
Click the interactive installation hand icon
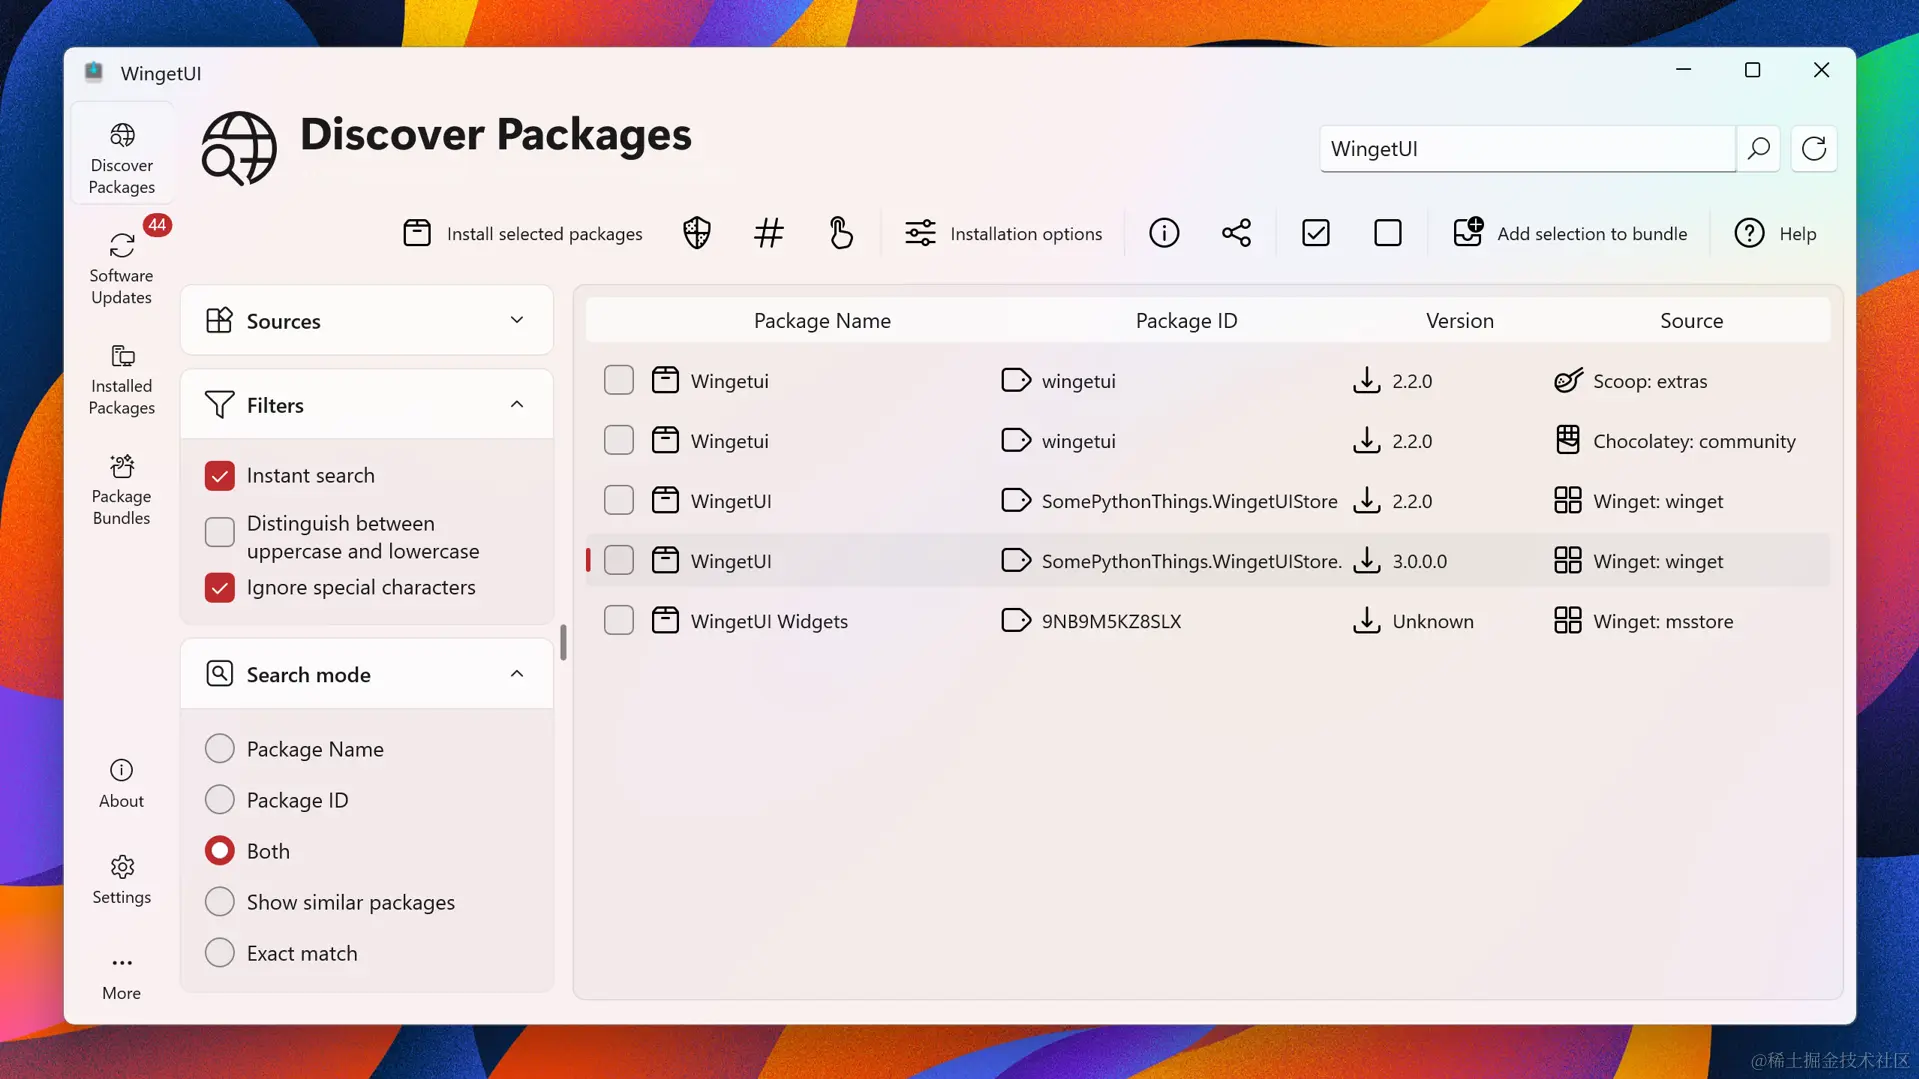(841, 233)
